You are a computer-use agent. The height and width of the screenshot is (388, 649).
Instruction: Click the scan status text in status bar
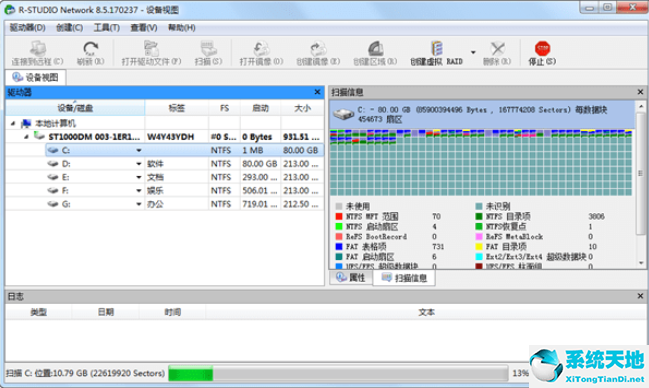(85, 373)
